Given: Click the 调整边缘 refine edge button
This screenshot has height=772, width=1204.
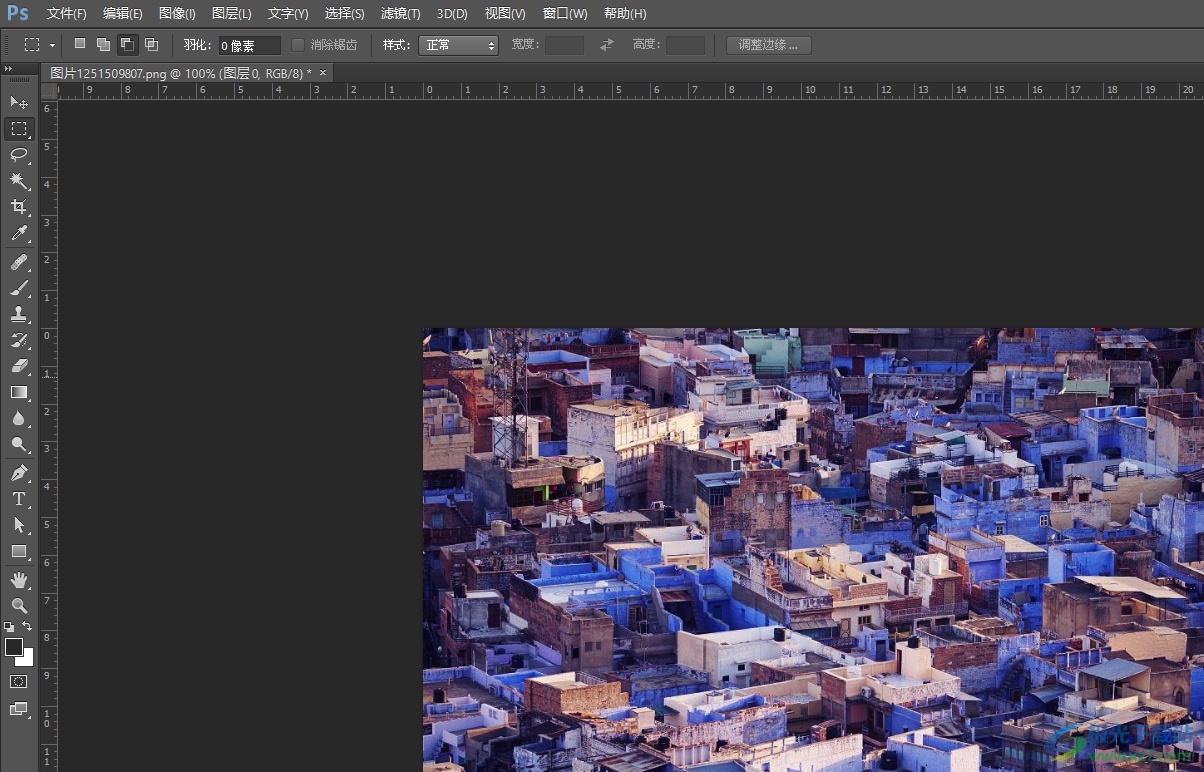Looking at the screenshot, I should point(768,45).
